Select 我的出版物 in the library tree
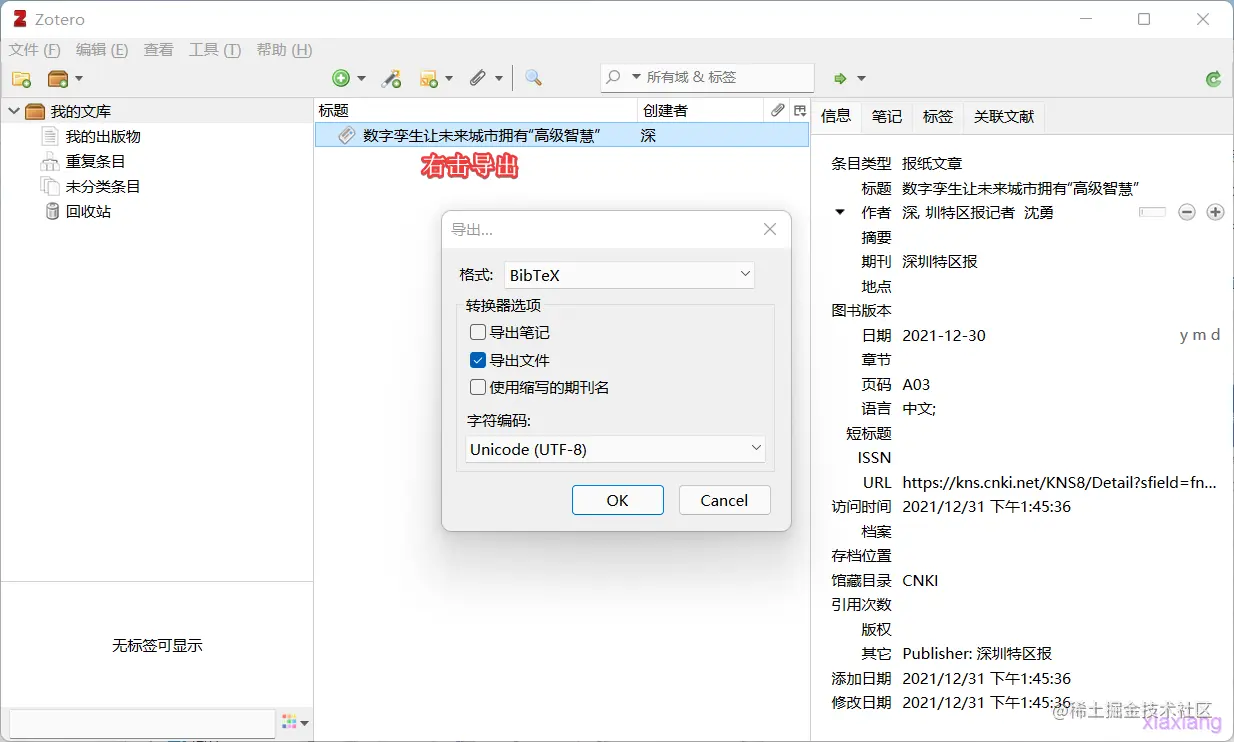This screenshot has width=1234, height=742. [103, 136]
